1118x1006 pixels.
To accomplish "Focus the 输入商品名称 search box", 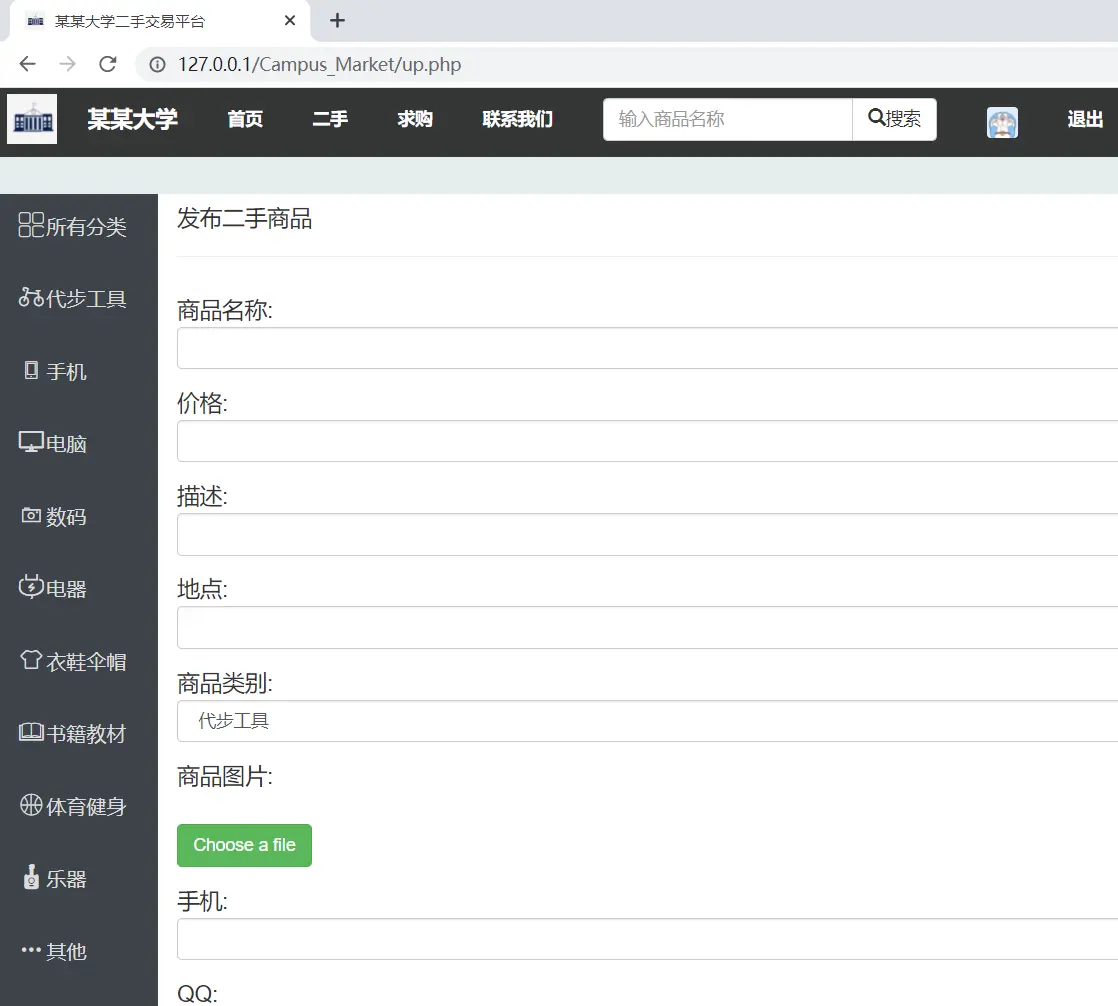I will click(x=727, y=119).
